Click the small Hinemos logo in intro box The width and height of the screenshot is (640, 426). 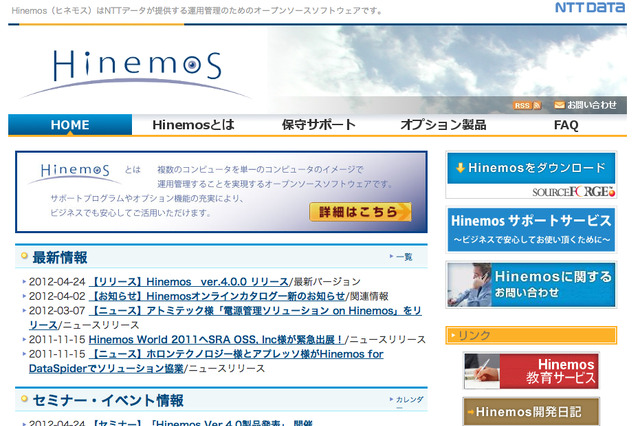(x=75, y=173)
